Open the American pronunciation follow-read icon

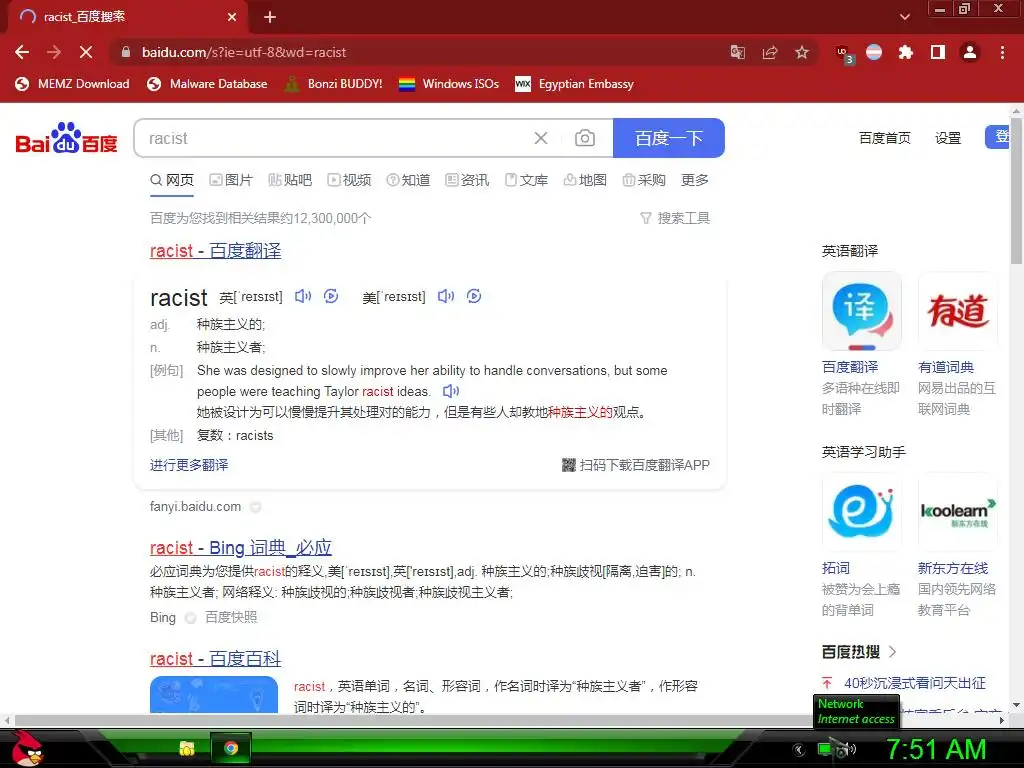pos(474,296)
